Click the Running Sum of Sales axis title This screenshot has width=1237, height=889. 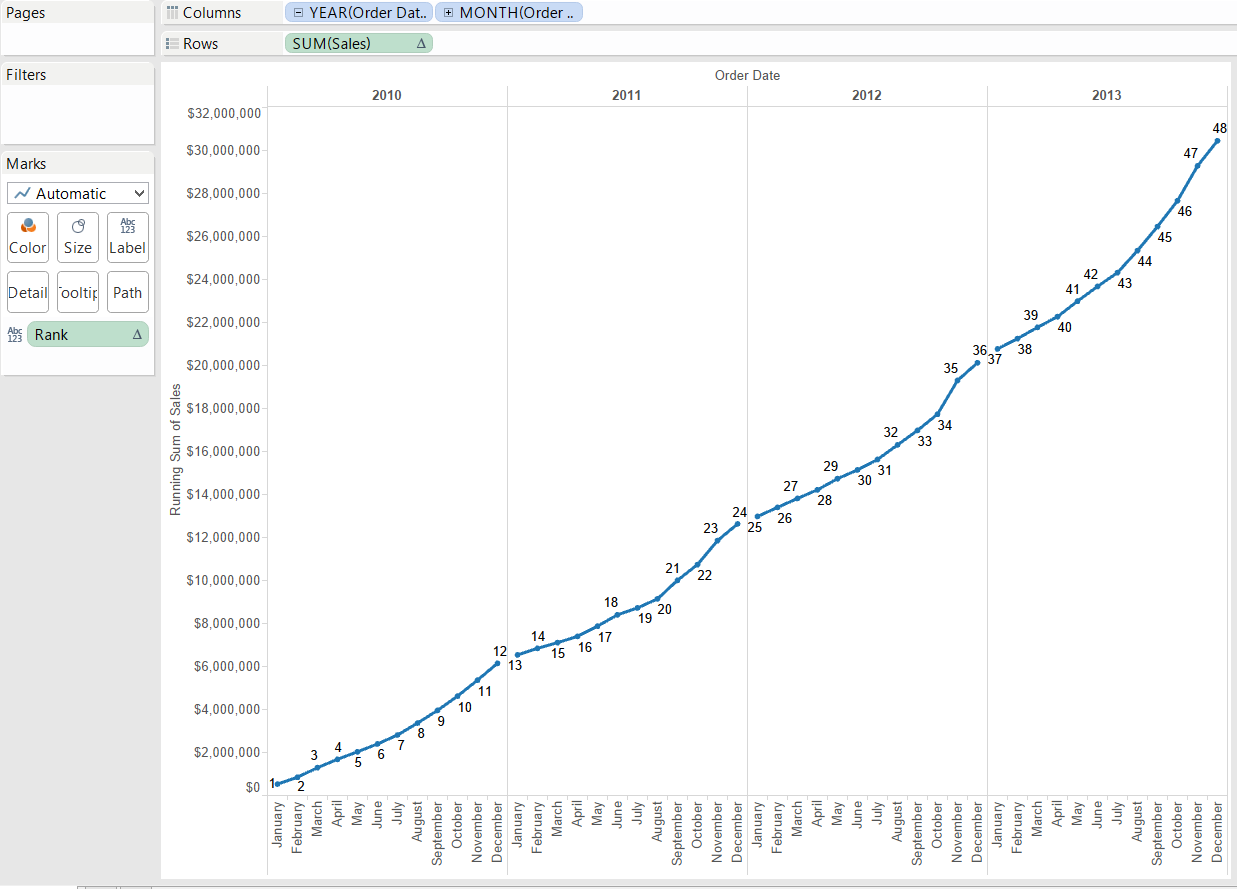click(x=176, y=449)
